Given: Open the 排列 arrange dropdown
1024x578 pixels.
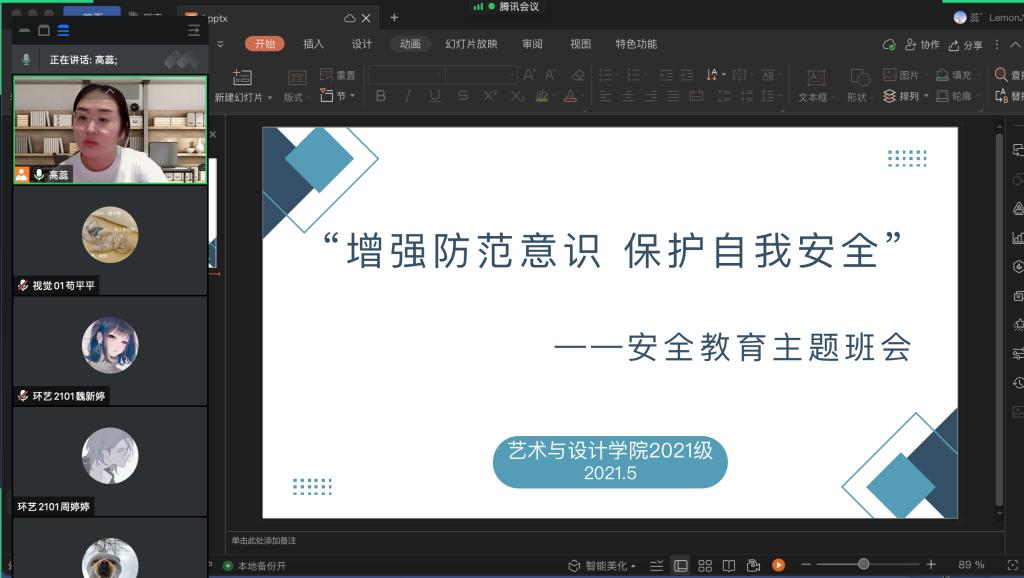Looking at the screenshot, I should coord(906,96).
